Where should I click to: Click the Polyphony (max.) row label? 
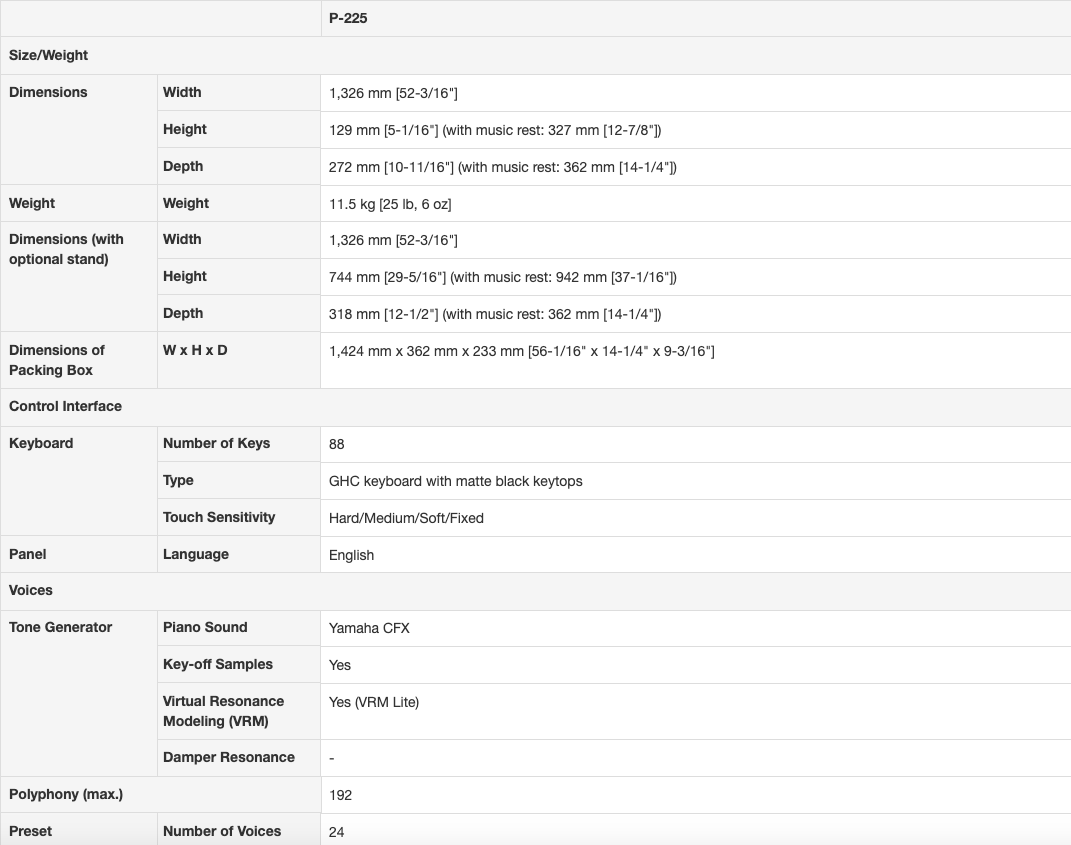[65, 794]
